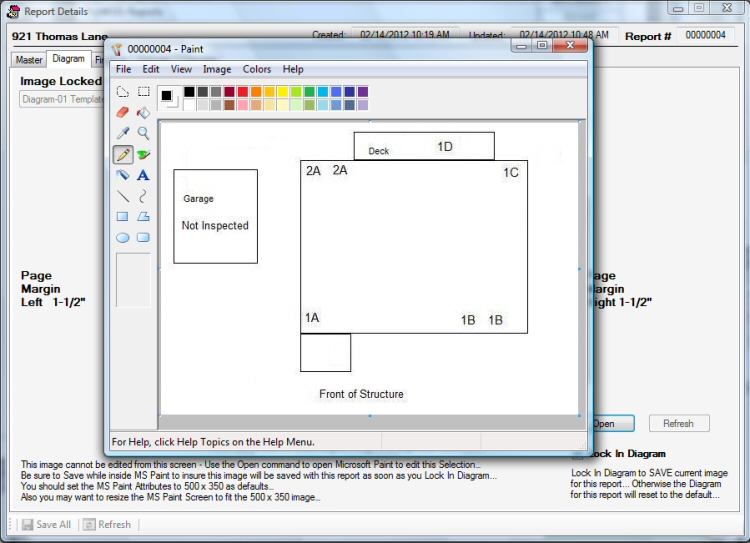Click the 'Front of Structure' text
The height and width of the screenshot is (543, 750).
pyautogui.click(x=362, y=394)
